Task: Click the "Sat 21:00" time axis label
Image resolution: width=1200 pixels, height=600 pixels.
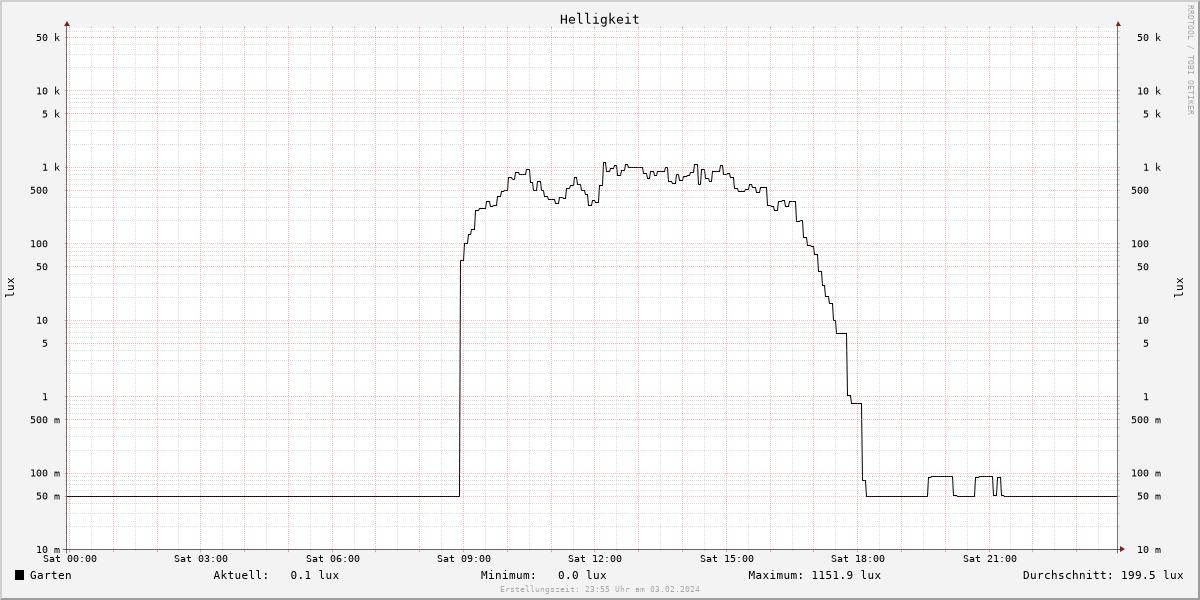Action: coord(990,559)
